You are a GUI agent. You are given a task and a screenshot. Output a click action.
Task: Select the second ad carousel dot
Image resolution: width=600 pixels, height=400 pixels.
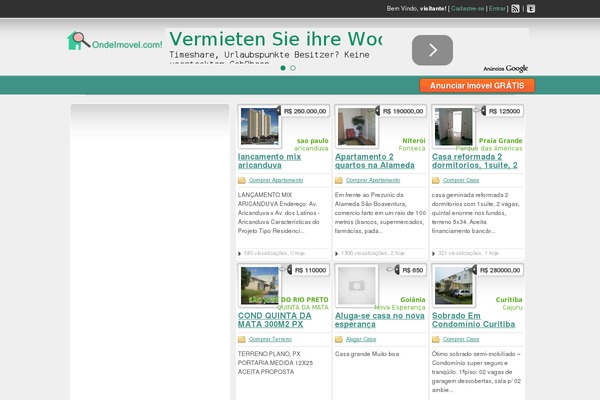coord(293,68)
